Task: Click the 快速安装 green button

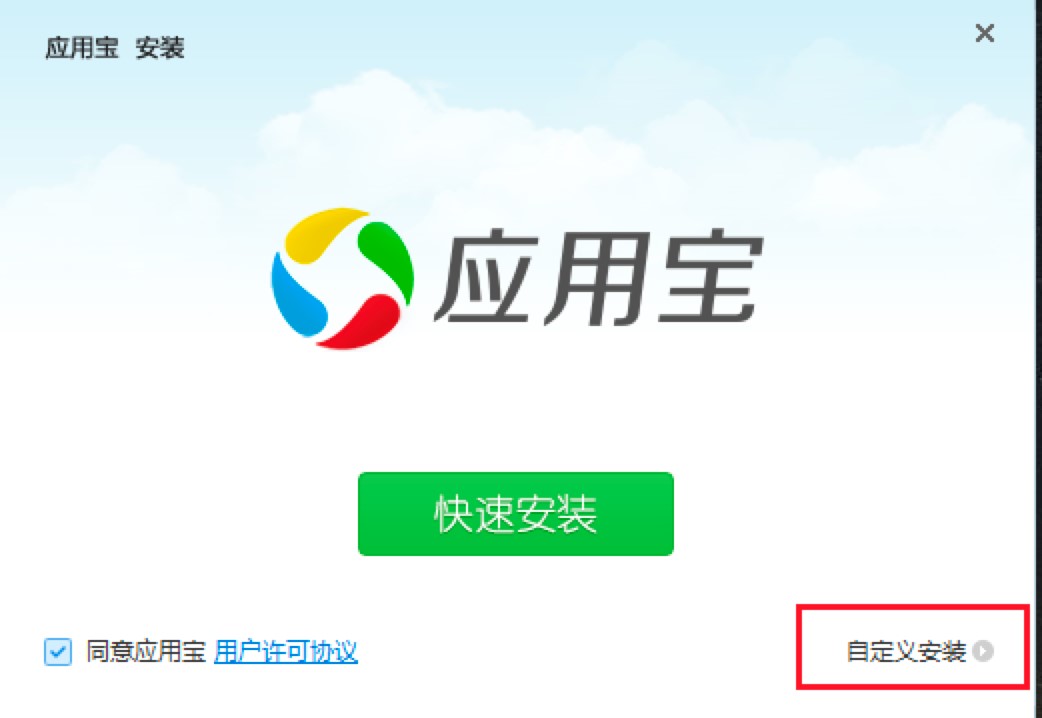Action: point(516,513)
